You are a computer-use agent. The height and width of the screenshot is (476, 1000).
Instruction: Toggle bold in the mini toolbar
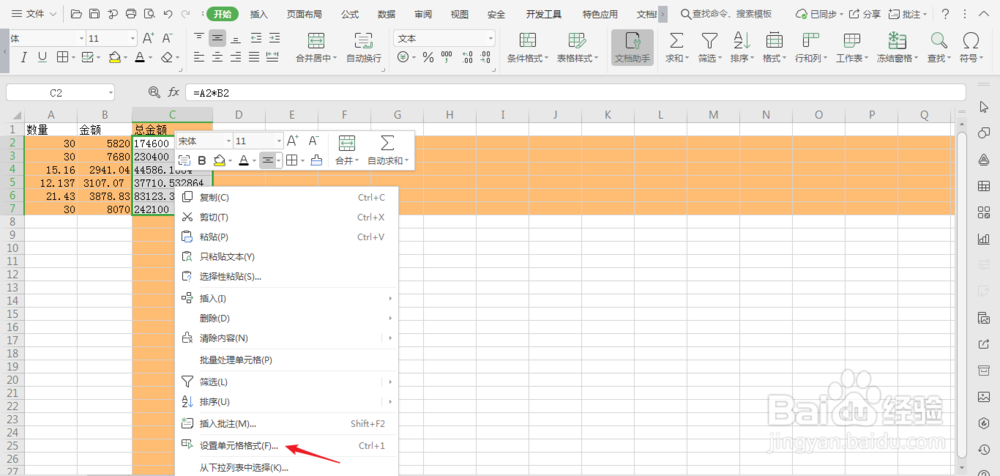(x=202, y=161)
